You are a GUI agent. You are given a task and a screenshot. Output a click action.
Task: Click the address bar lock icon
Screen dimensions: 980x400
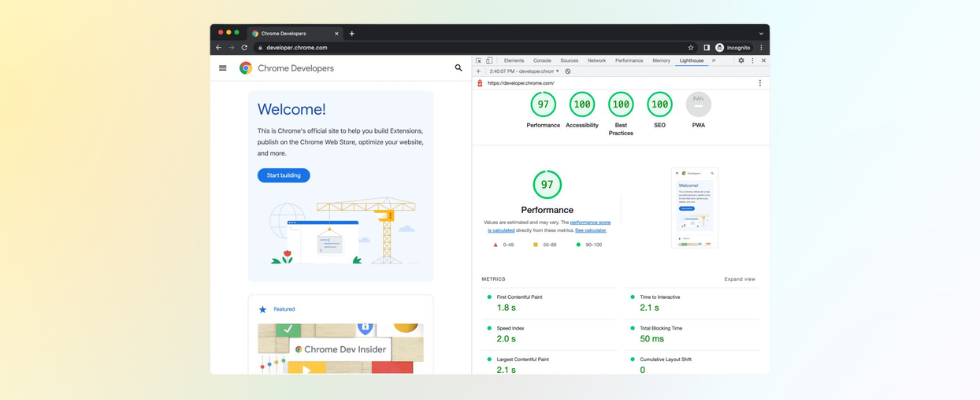(x=260, y=48)
